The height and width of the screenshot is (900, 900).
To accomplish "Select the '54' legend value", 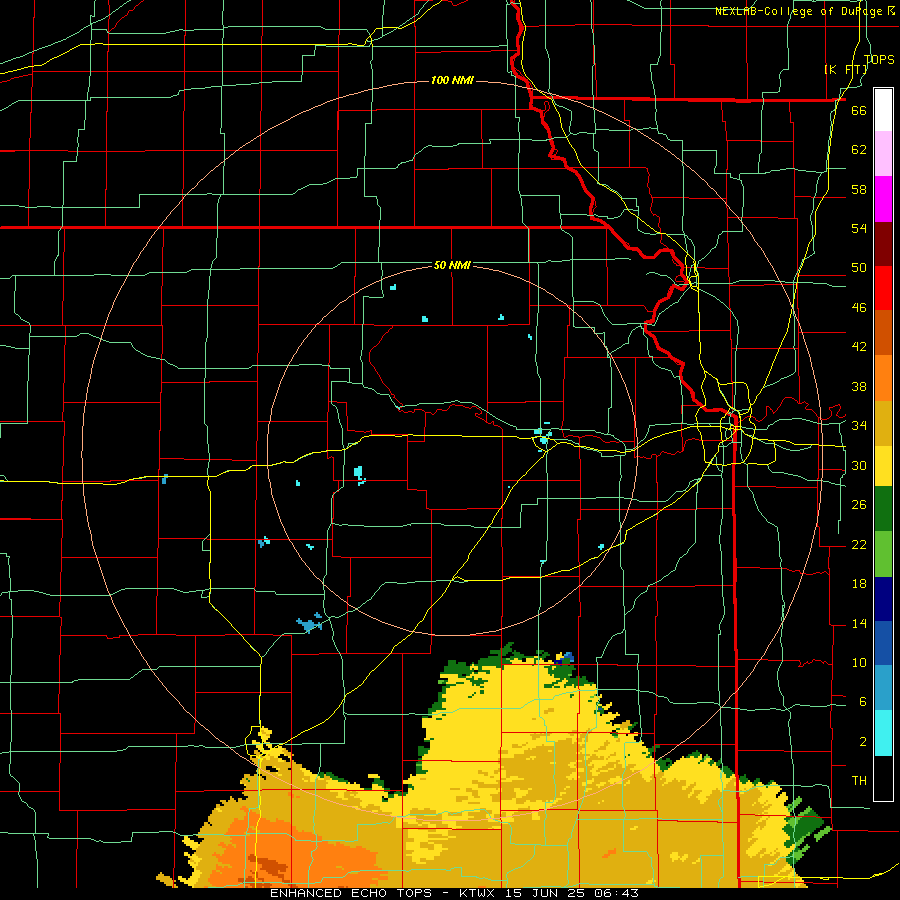I will coord(859,228).
